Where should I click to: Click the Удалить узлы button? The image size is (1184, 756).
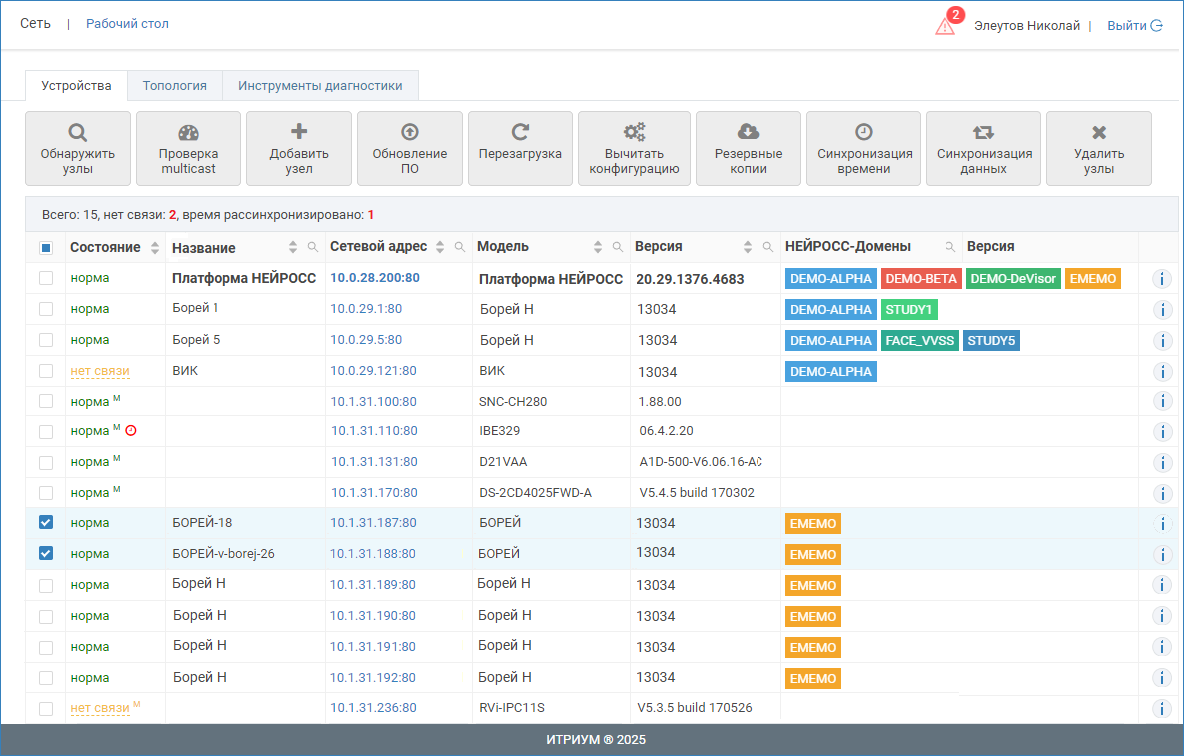1099,149
